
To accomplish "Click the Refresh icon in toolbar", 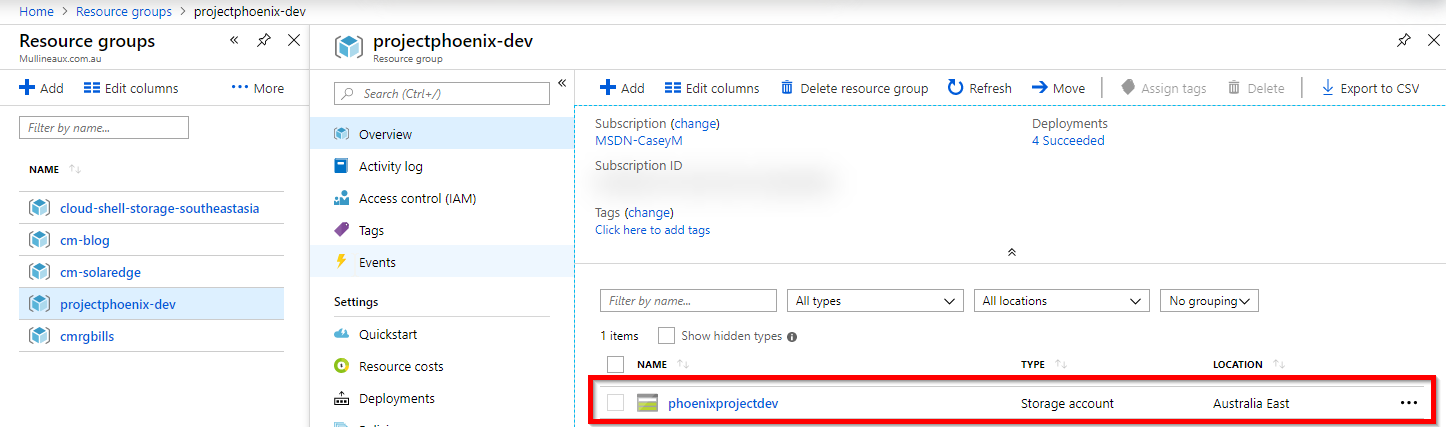I will click(x=956, y=88).
